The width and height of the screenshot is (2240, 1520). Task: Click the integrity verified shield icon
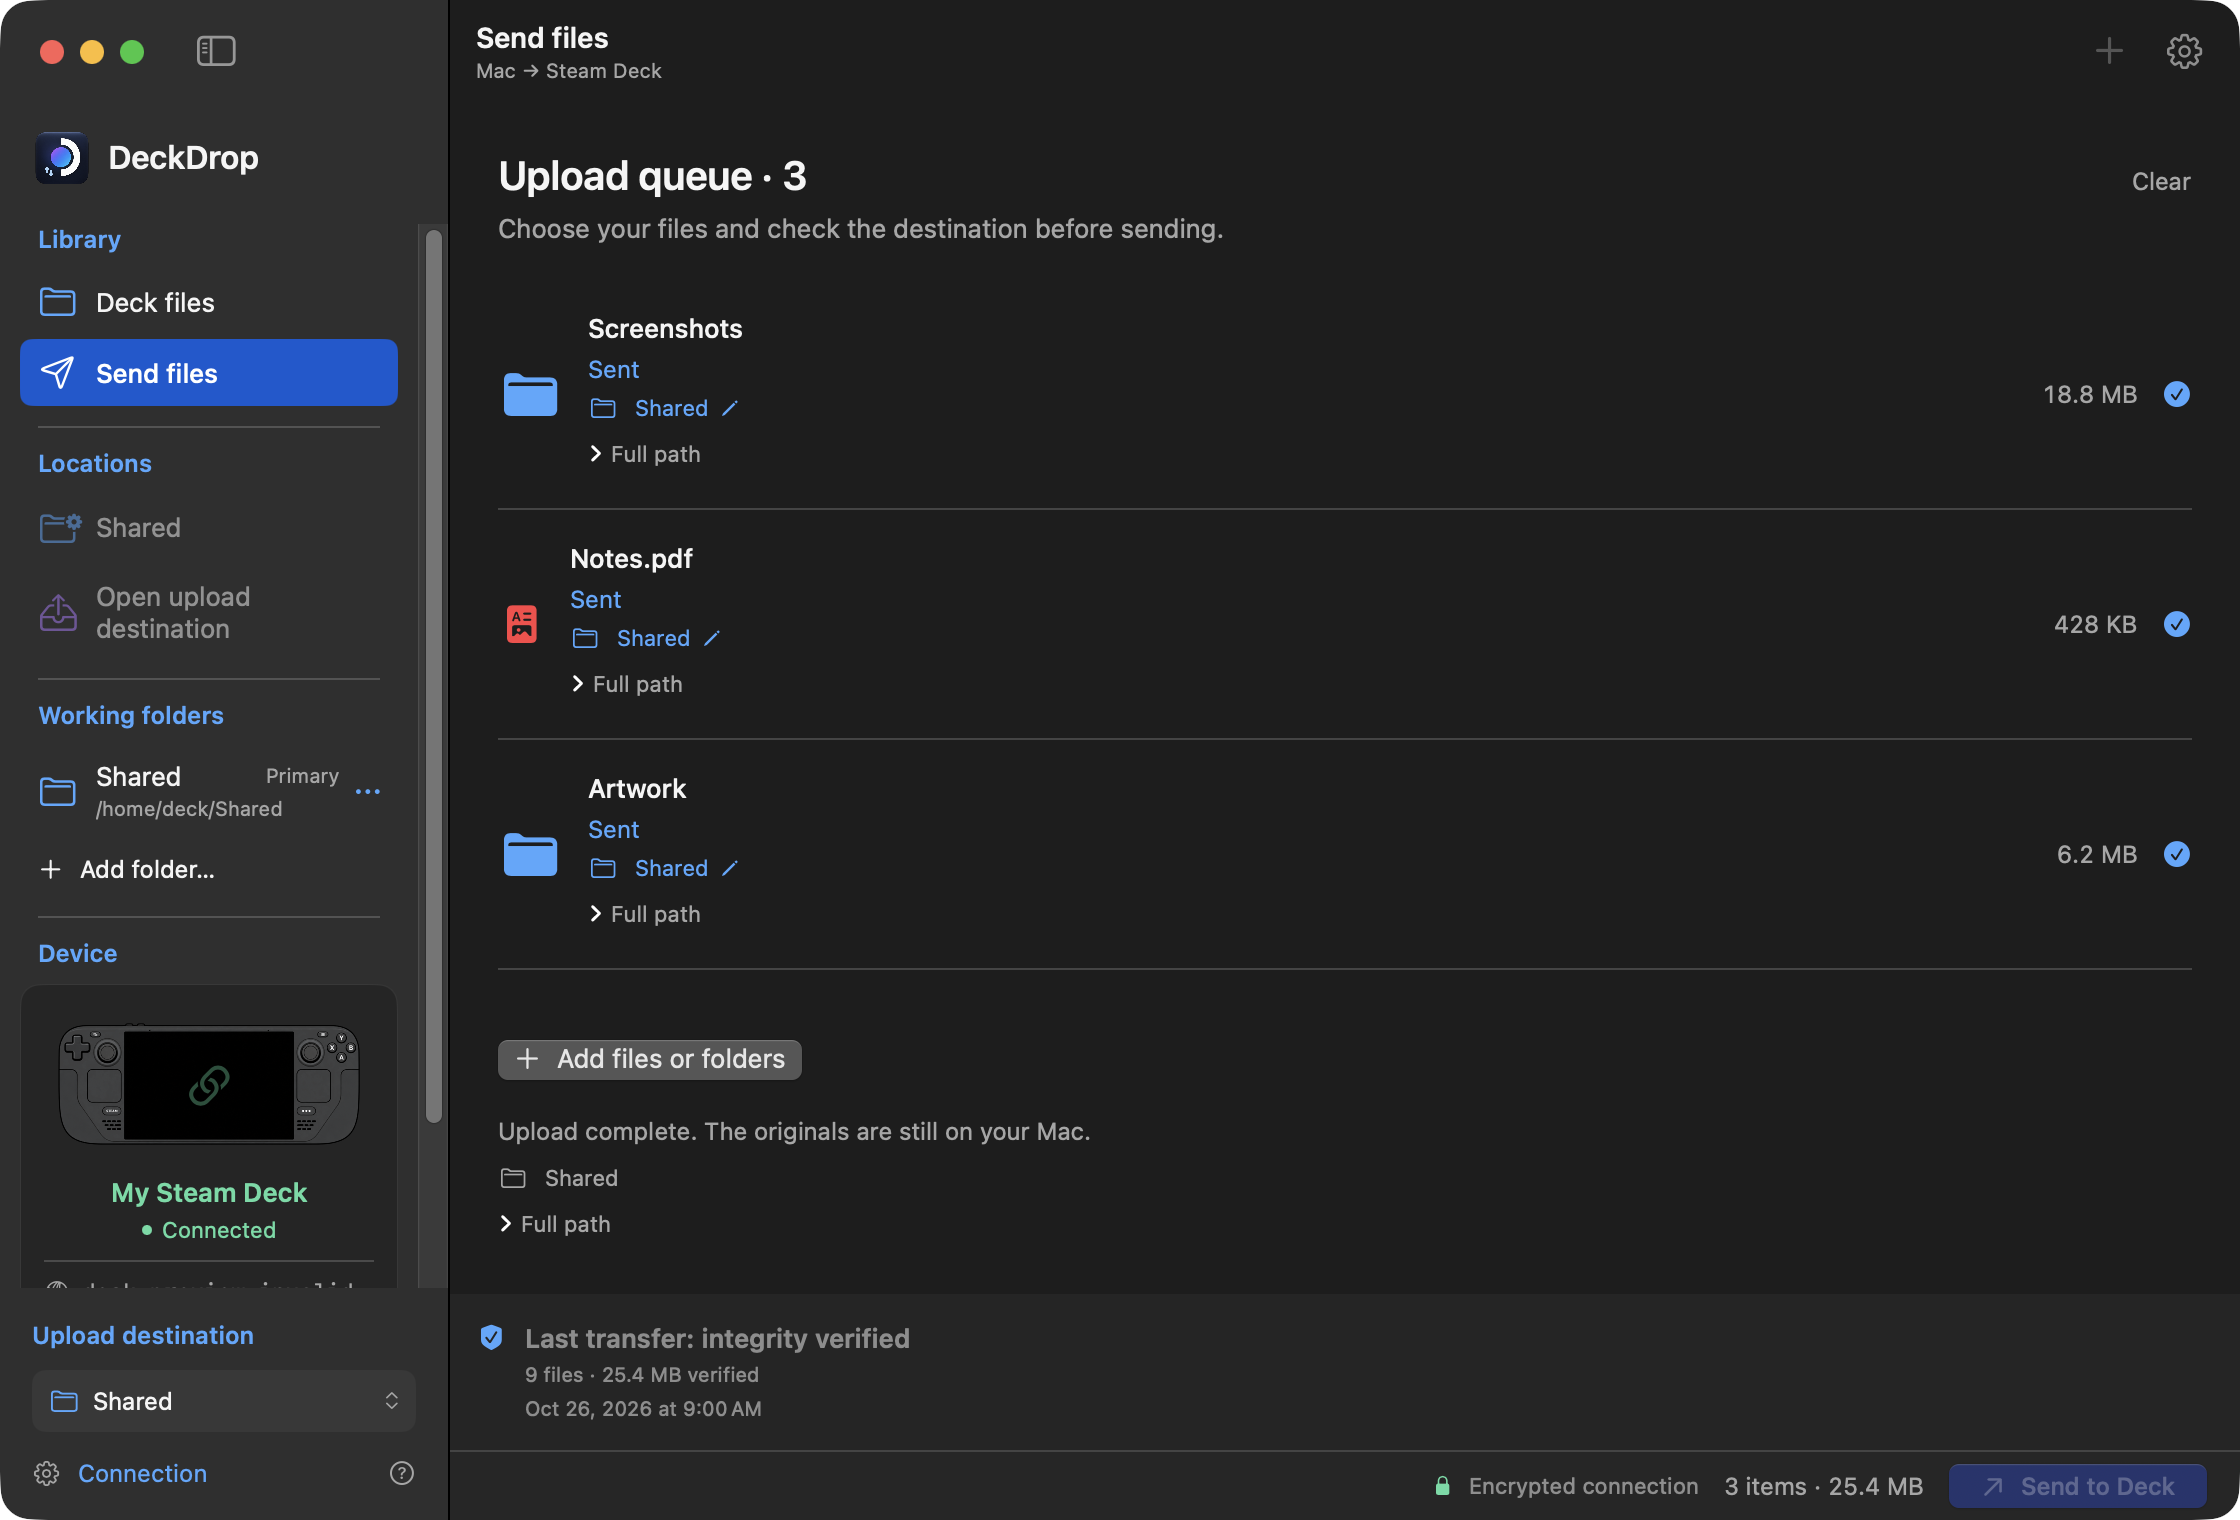pos(491,1337)
